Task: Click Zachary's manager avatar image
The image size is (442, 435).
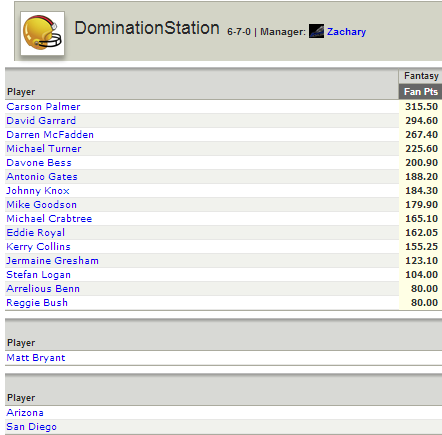Action: point(316,31)
